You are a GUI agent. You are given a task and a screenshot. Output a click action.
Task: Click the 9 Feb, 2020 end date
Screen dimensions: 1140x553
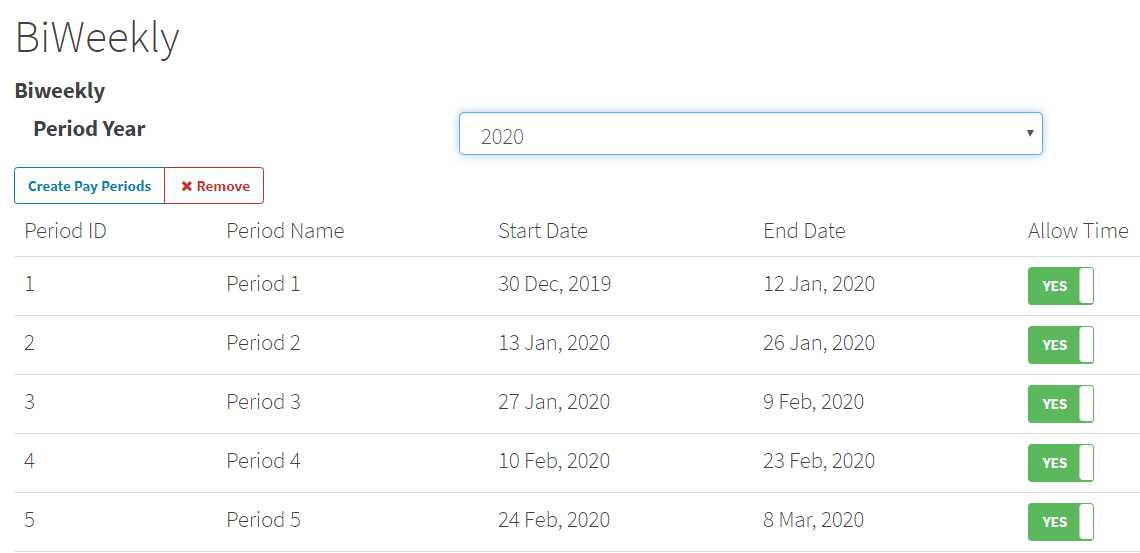(x=813, y=402)
